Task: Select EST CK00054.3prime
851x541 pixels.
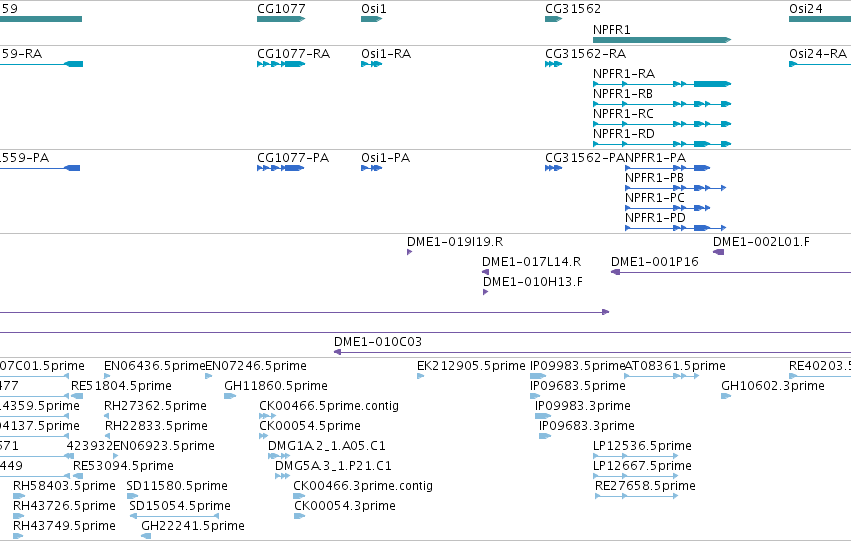Action: [300, 516]
